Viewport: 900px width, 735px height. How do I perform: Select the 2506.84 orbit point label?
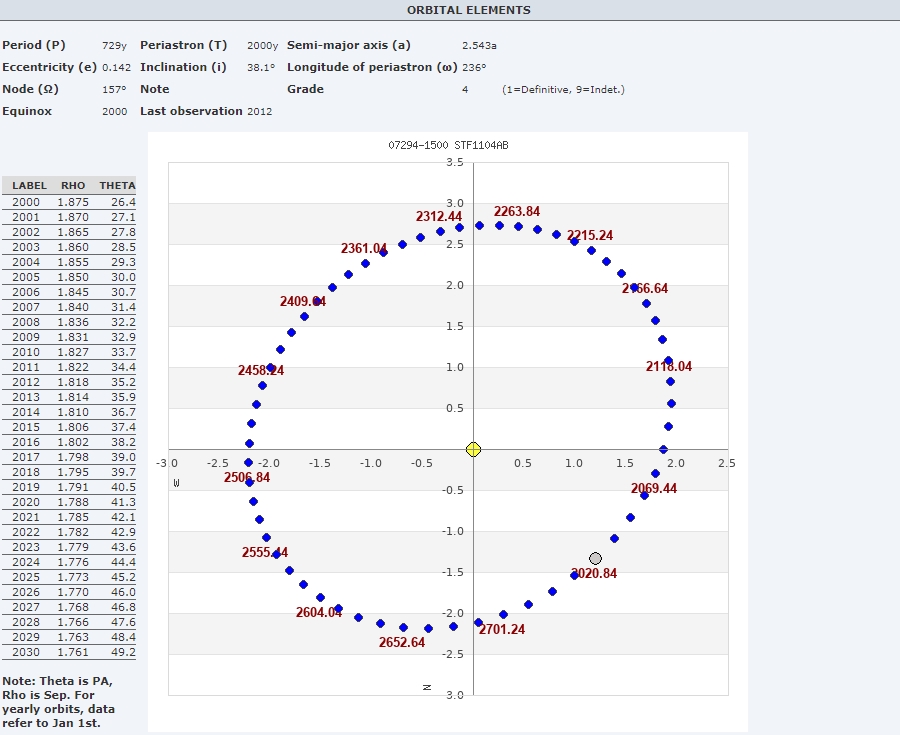click(x=247, y=477)
